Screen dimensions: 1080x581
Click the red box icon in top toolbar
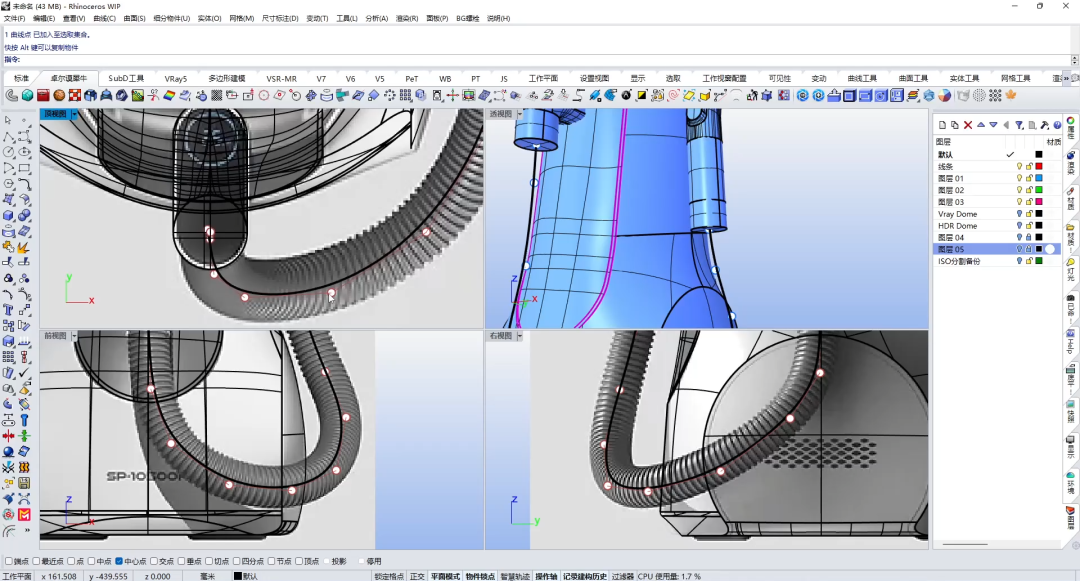click(43, 96)
